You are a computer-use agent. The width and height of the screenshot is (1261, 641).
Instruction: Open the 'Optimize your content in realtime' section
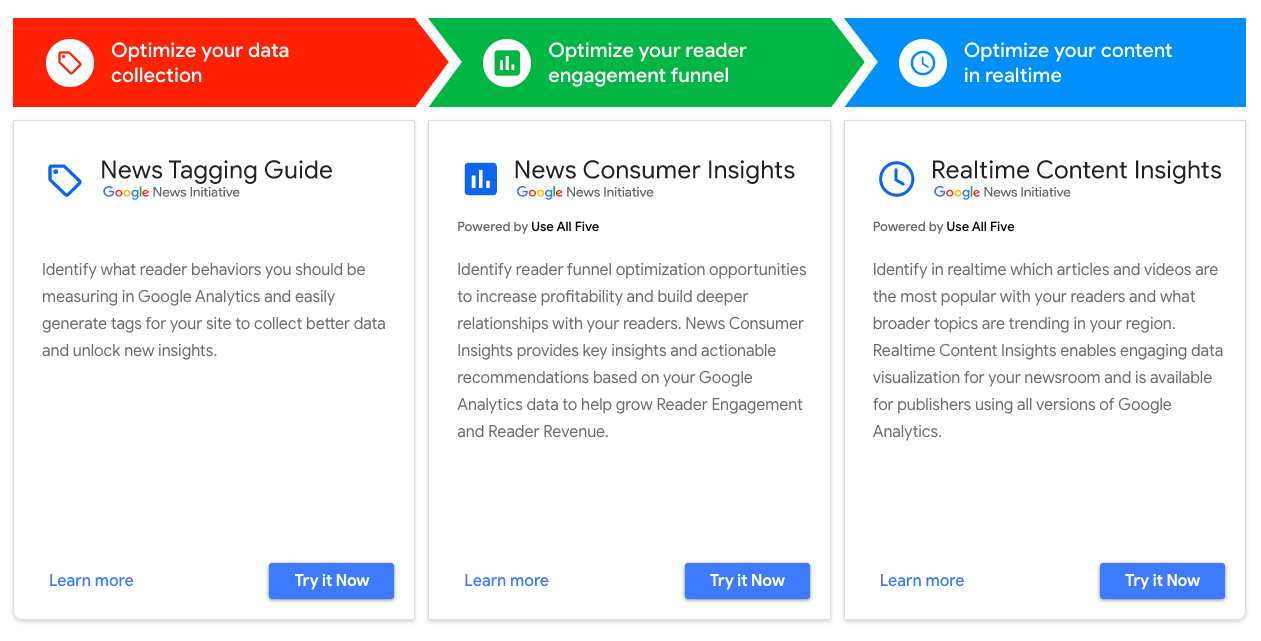pos(1065,62)
